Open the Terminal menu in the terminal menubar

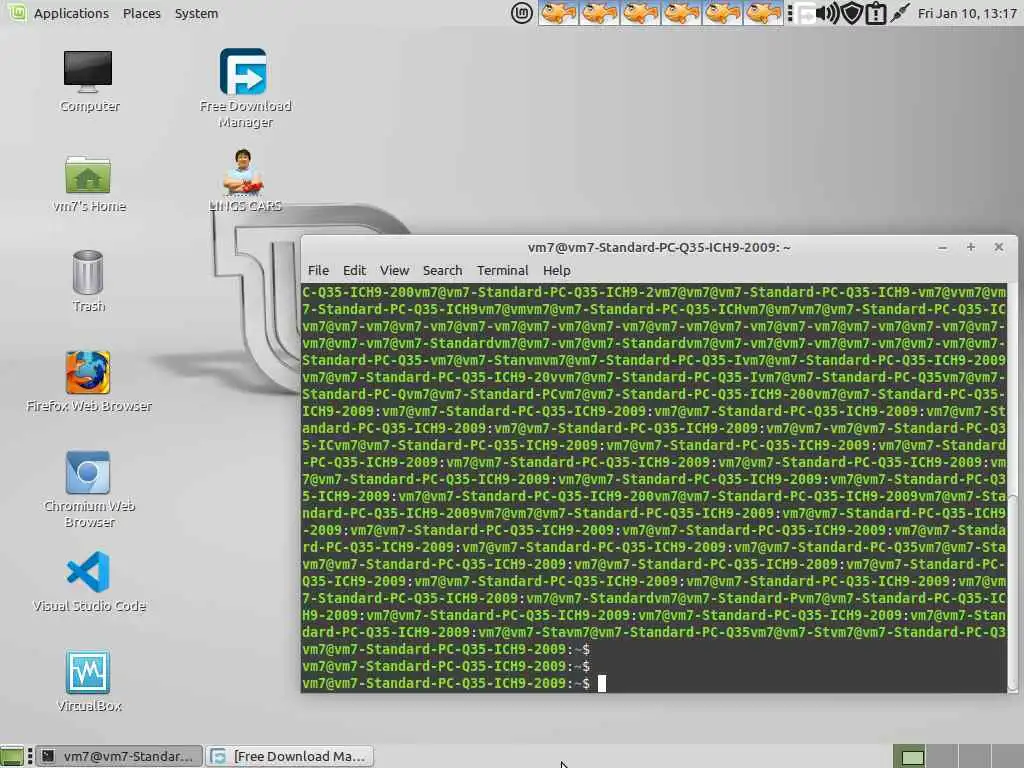coord(502,270)
